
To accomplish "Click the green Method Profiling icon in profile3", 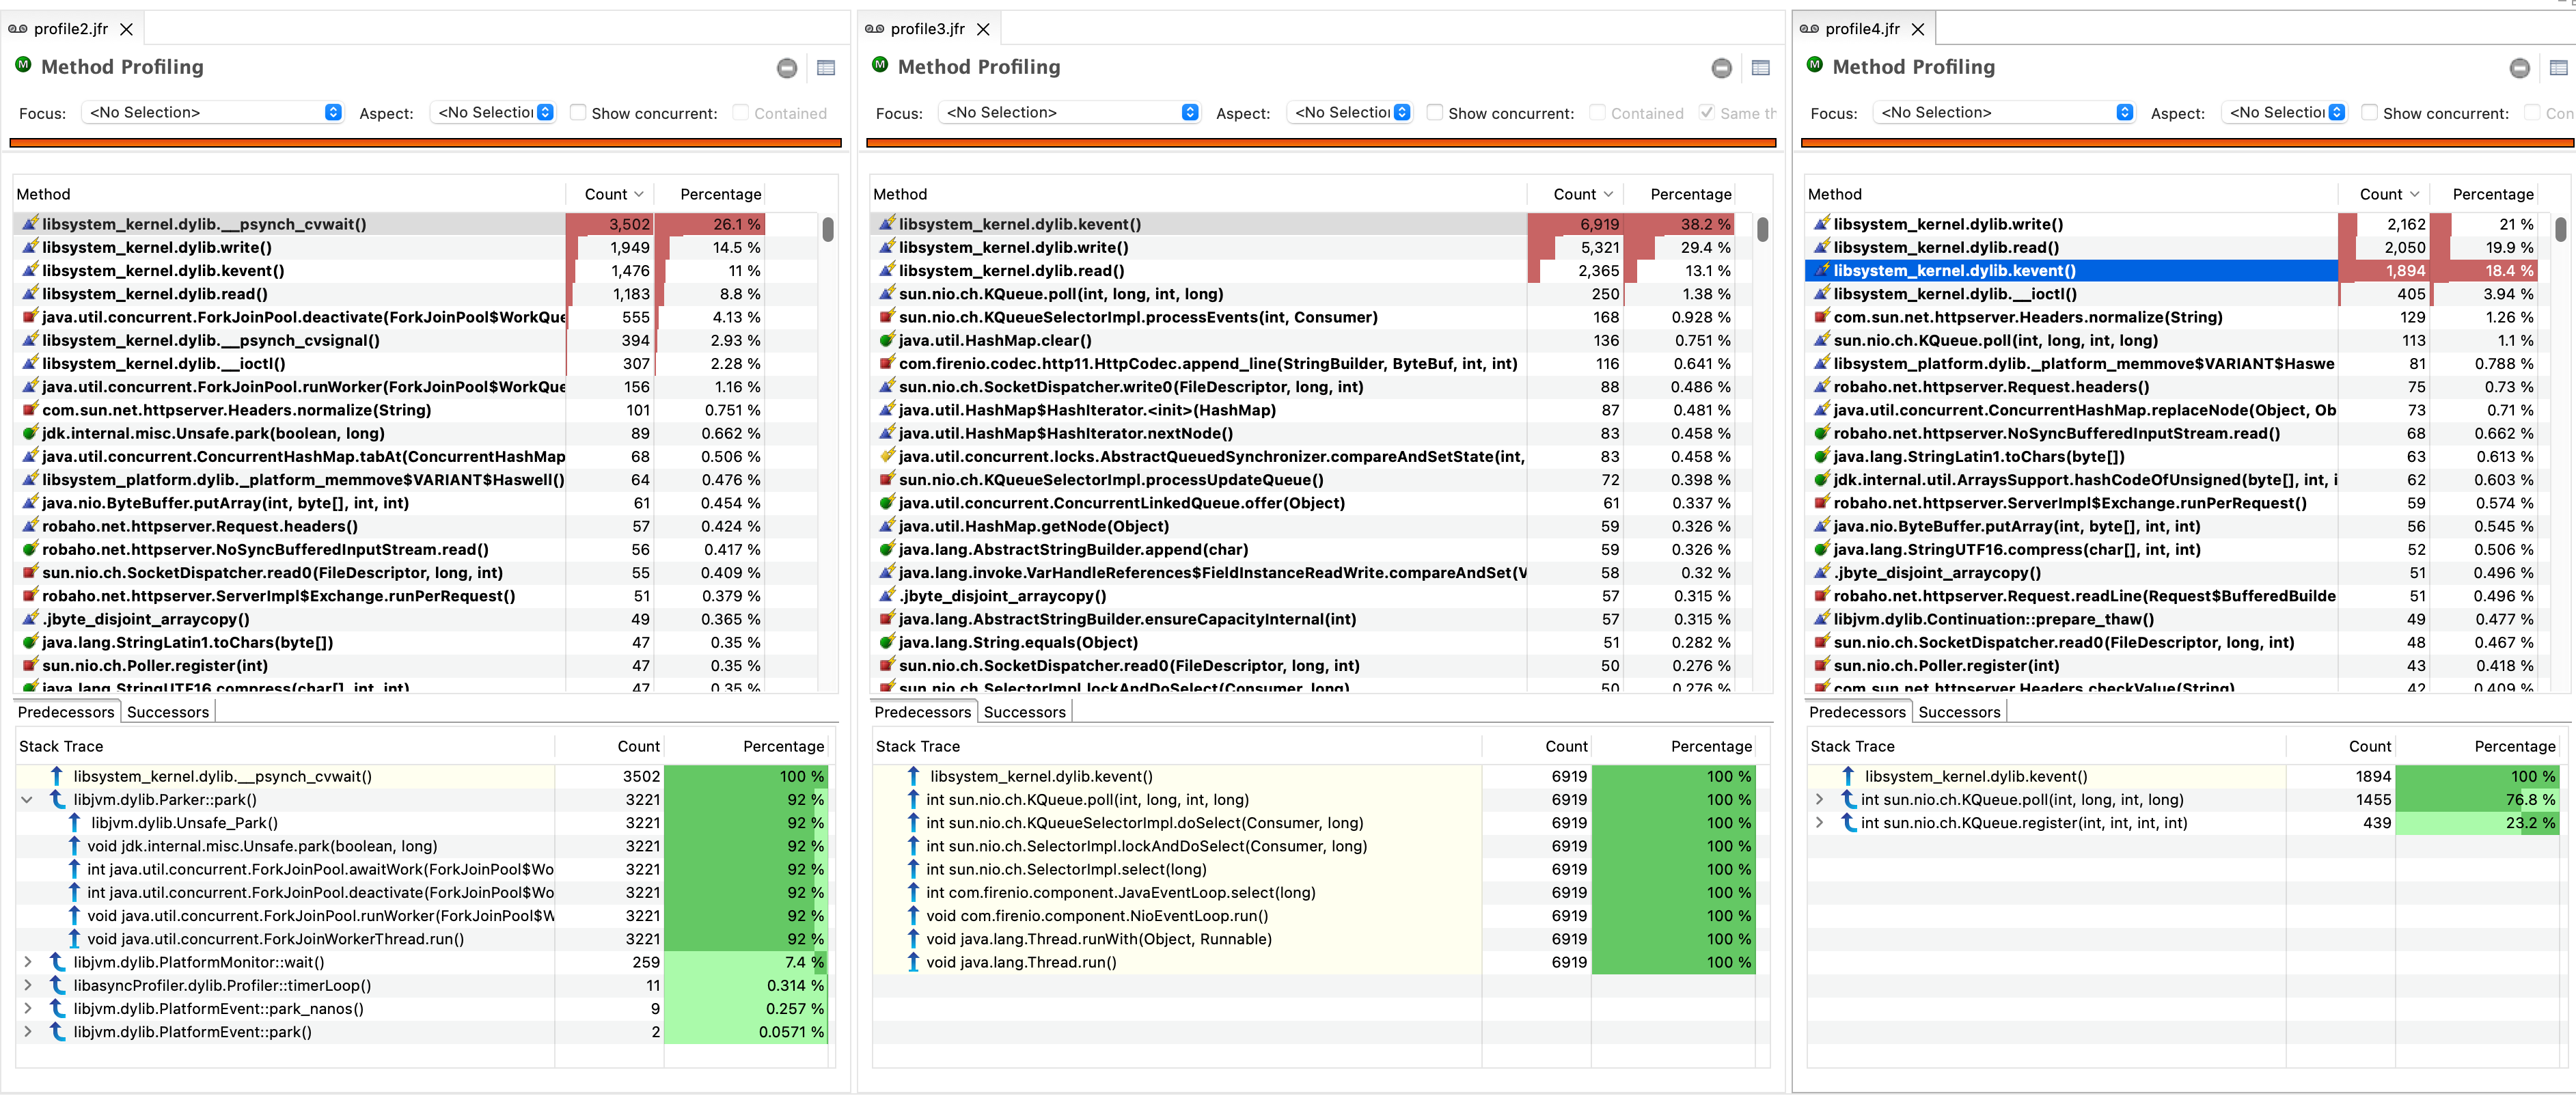I will point(880,65).
